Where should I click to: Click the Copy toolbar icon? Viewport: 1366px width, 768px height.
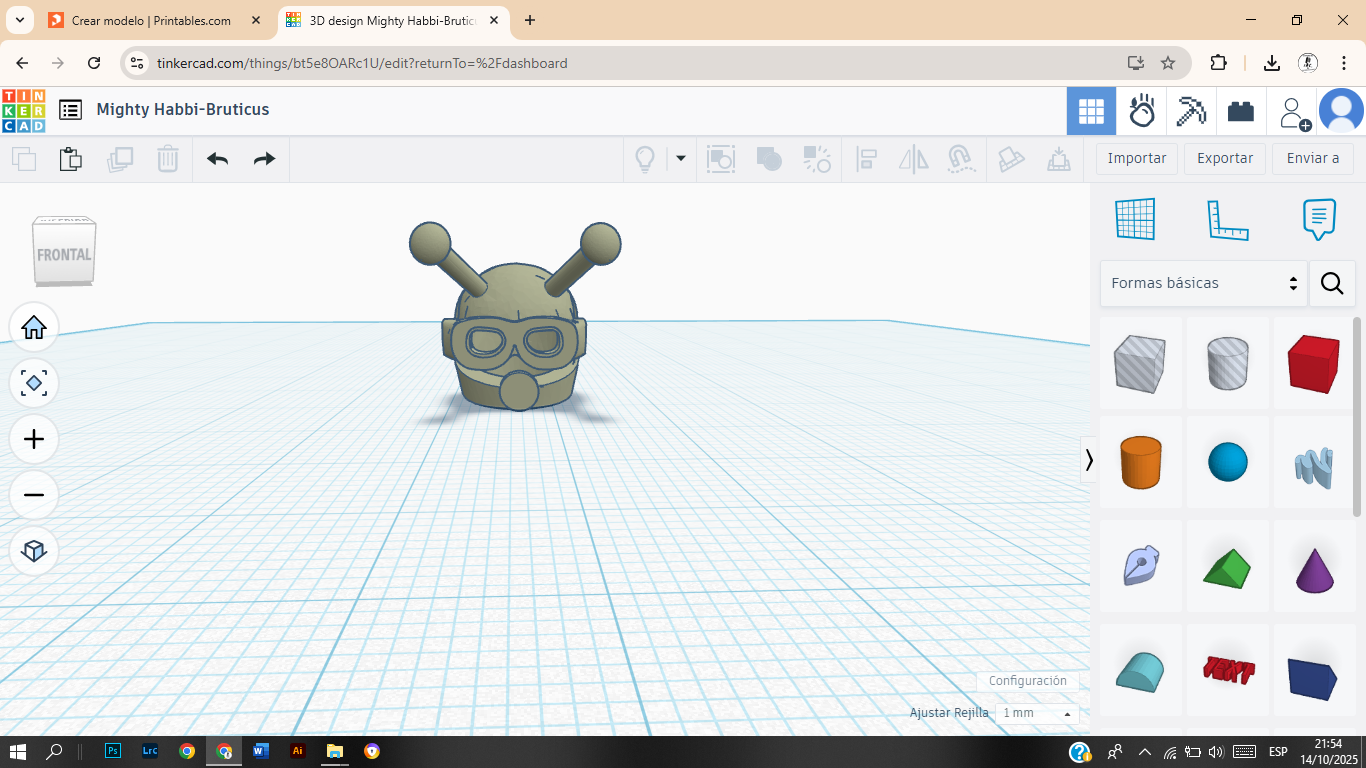[x=24, y=159]
